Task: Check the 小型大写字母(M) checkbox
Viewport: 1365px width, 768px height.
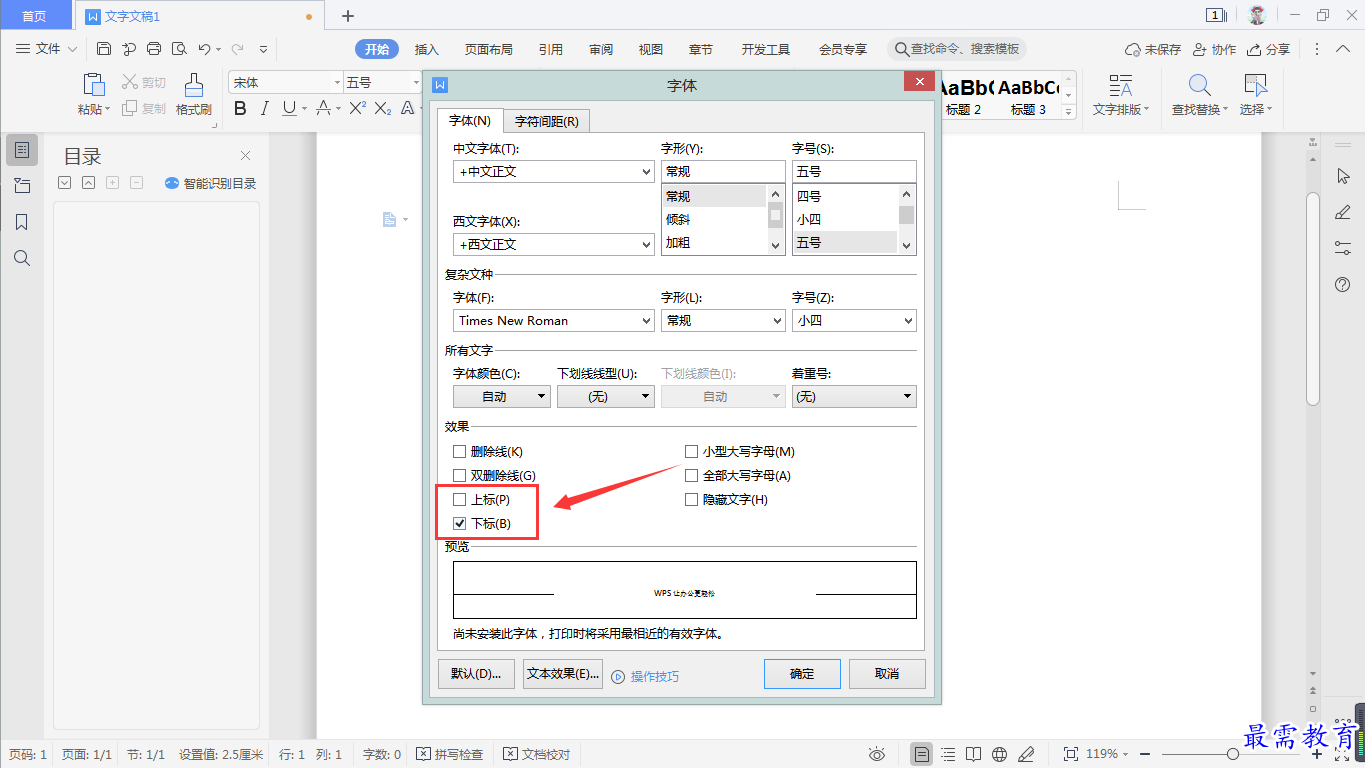Action: tap(692, 452)
